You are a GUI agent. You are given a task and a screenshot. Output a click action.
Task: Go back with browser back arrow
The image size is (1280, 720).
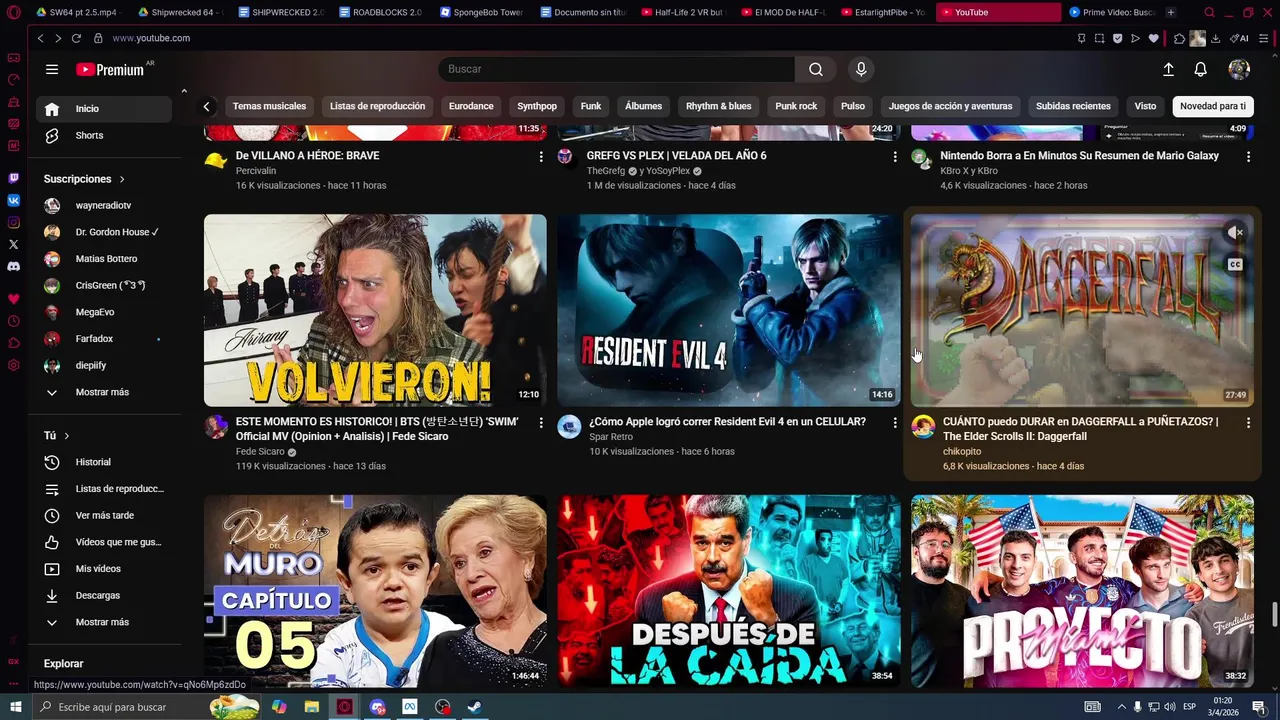[x=40, y=38]
